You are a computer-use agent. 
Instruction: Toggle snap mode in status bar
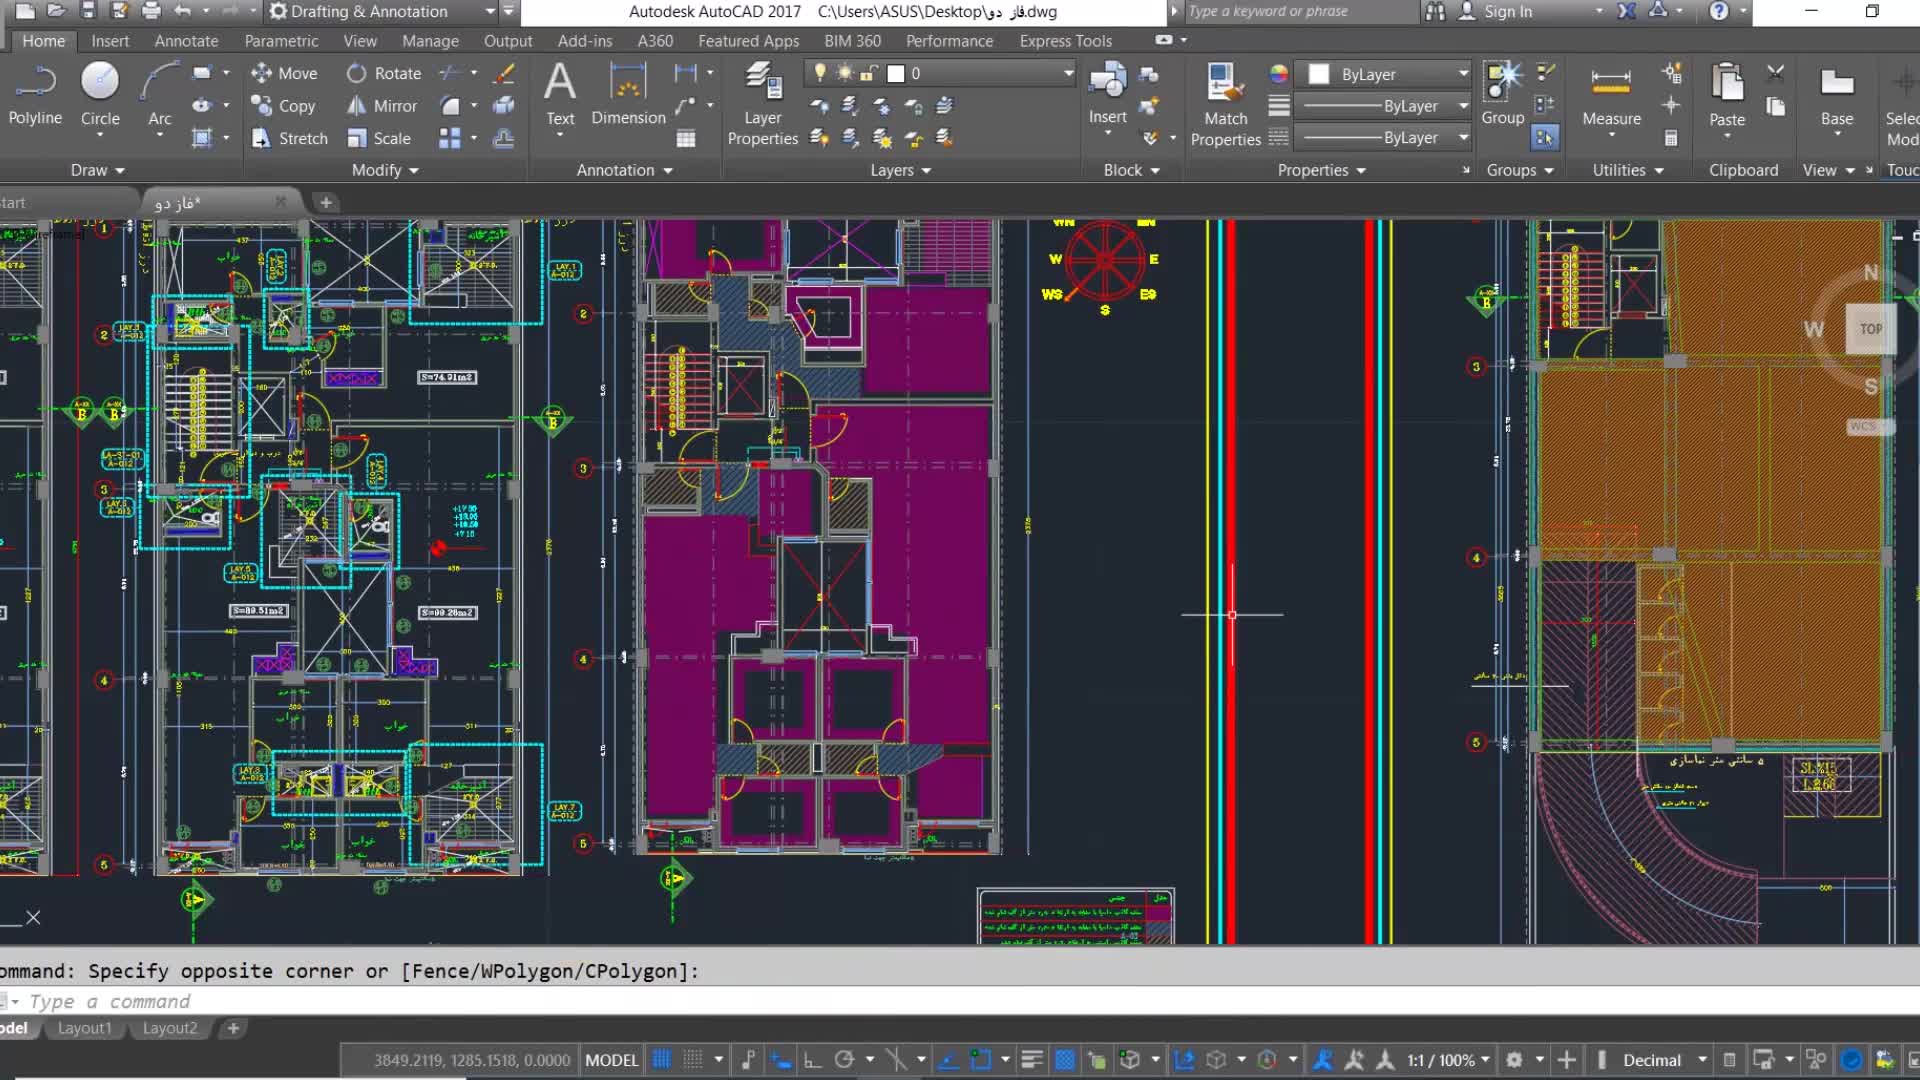click(693, 1060)
